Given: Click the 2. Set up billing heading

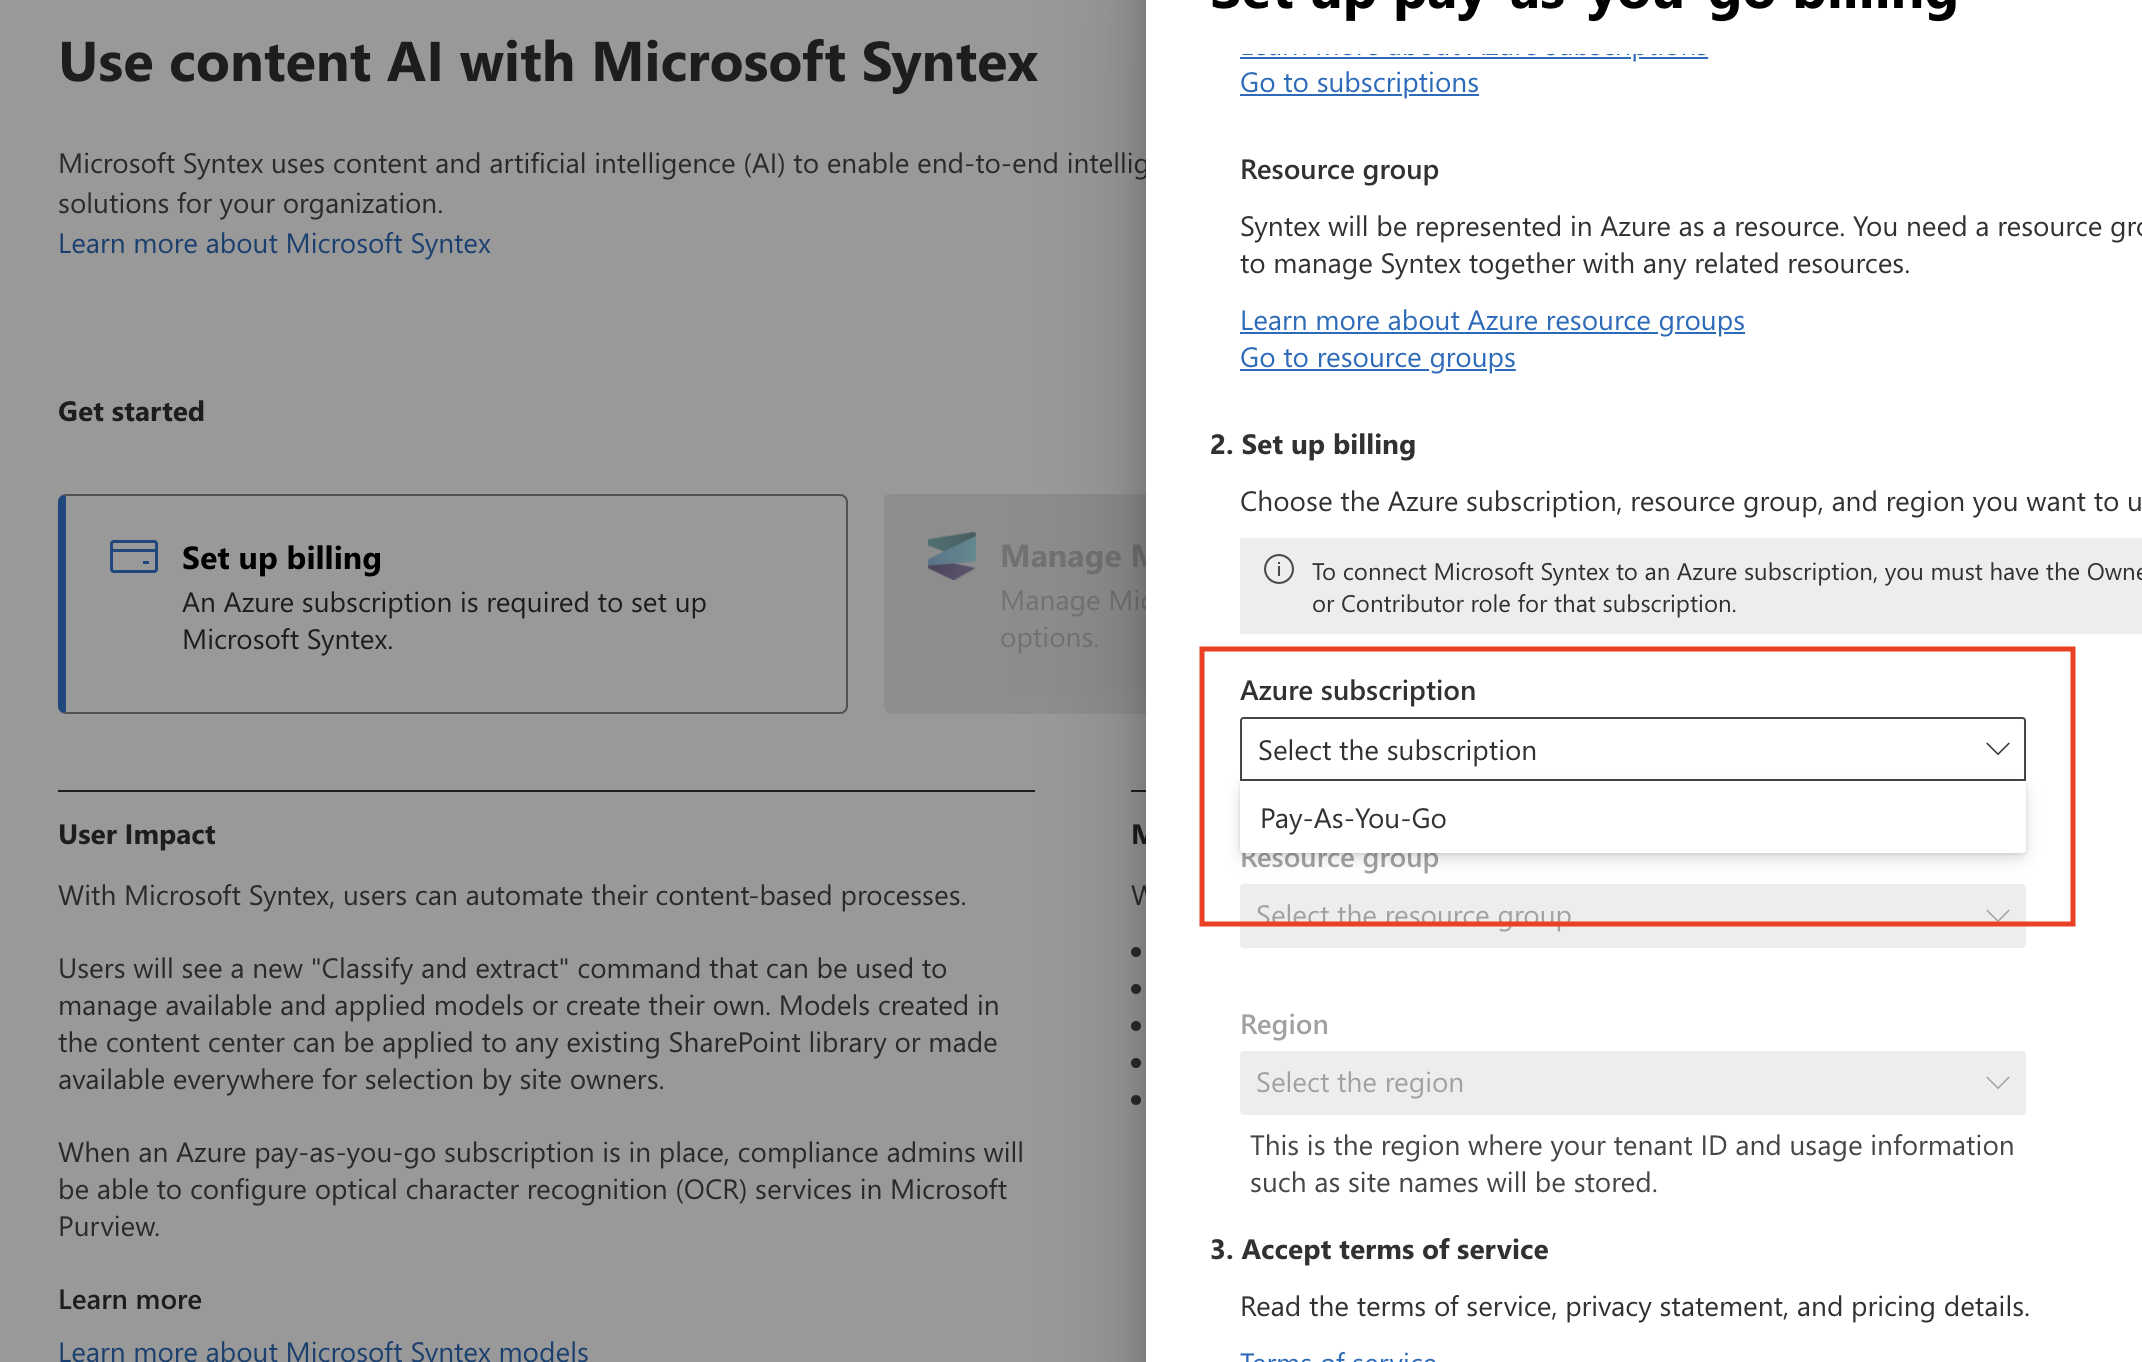Looking at the screenshot, I should tap(1312, 444).
